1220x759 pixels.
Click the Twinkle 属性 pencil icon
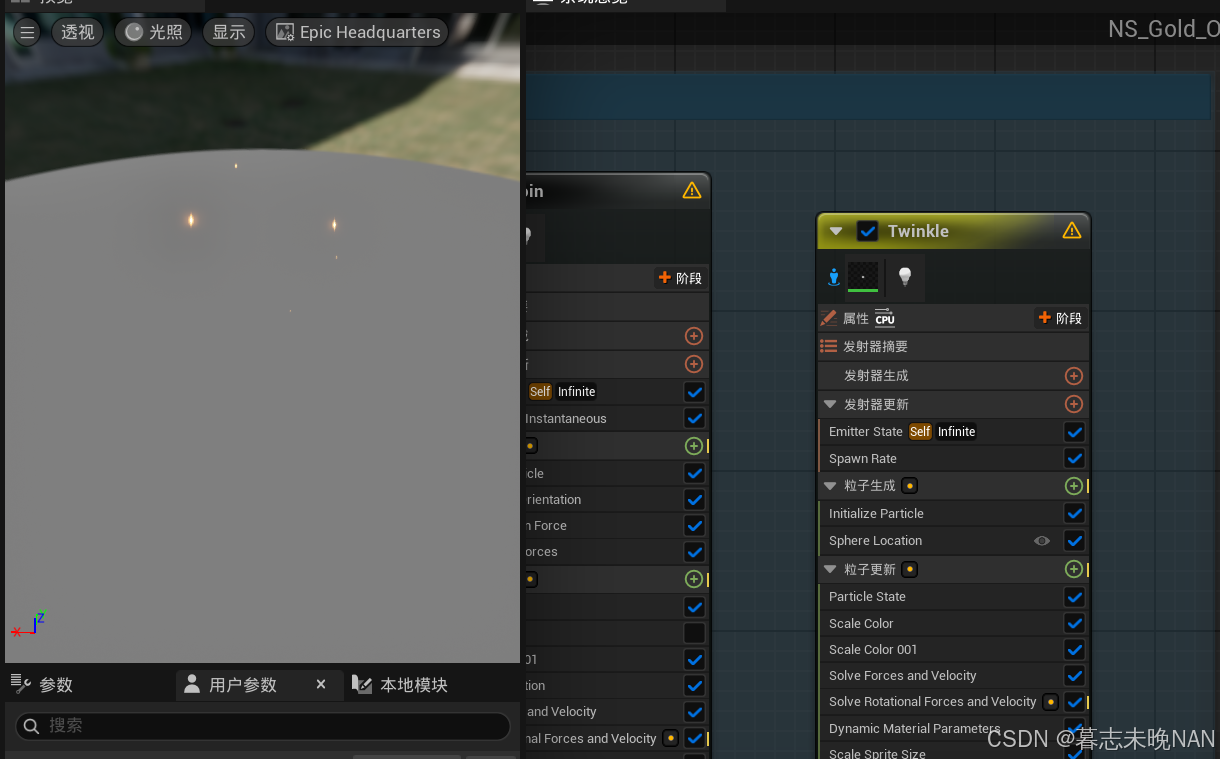(x=828, y=318)
